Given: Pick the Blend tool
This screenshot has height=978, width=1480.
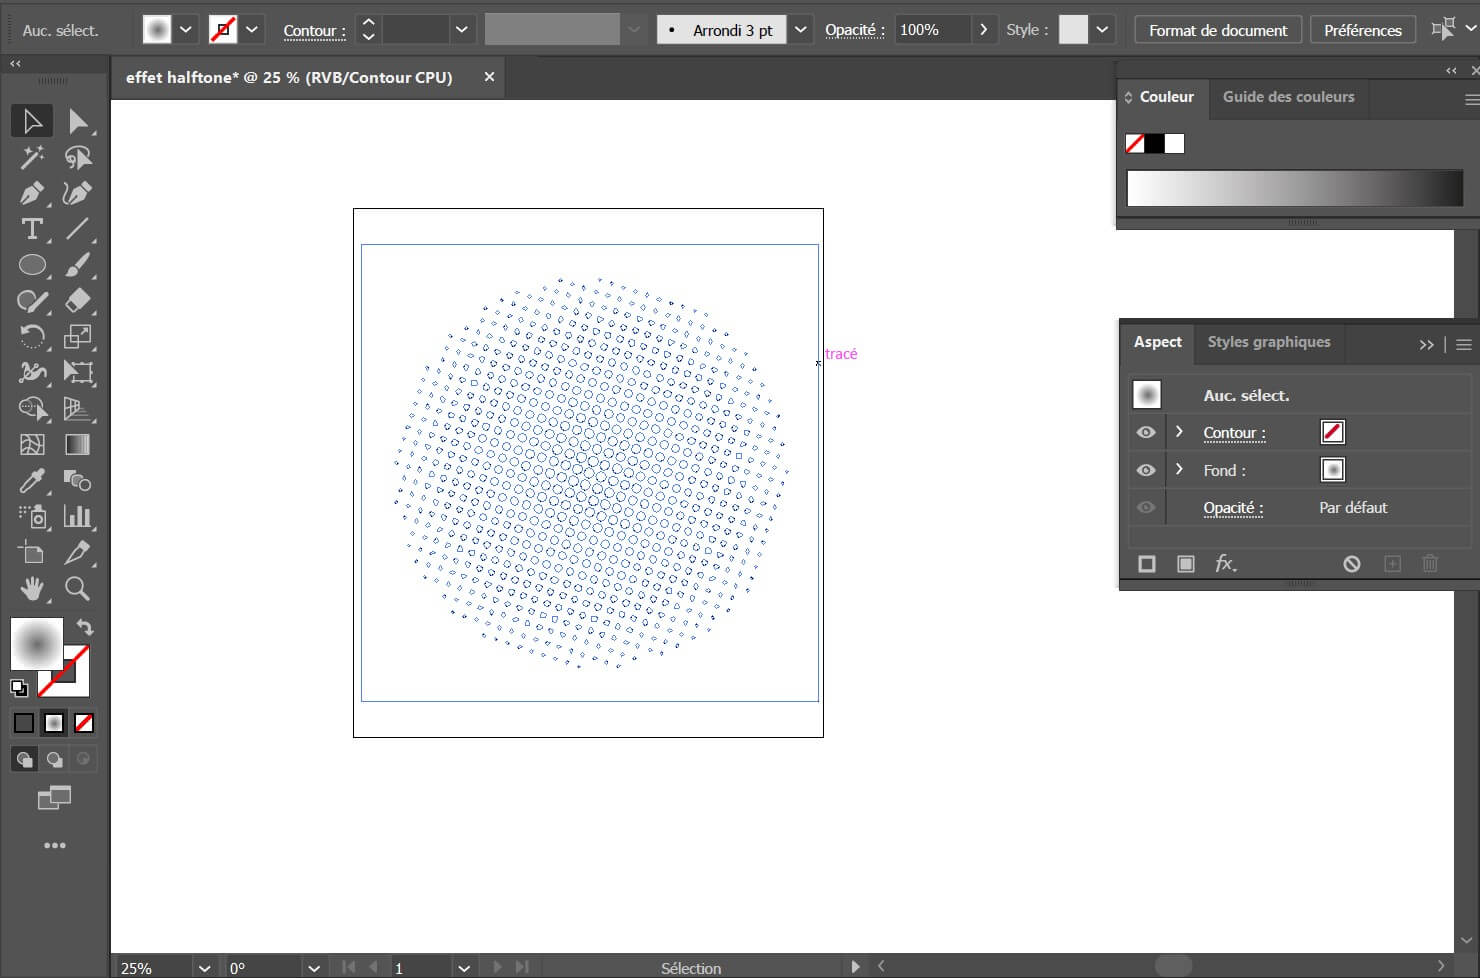Looking at the screenshot, I should [78, 481].
